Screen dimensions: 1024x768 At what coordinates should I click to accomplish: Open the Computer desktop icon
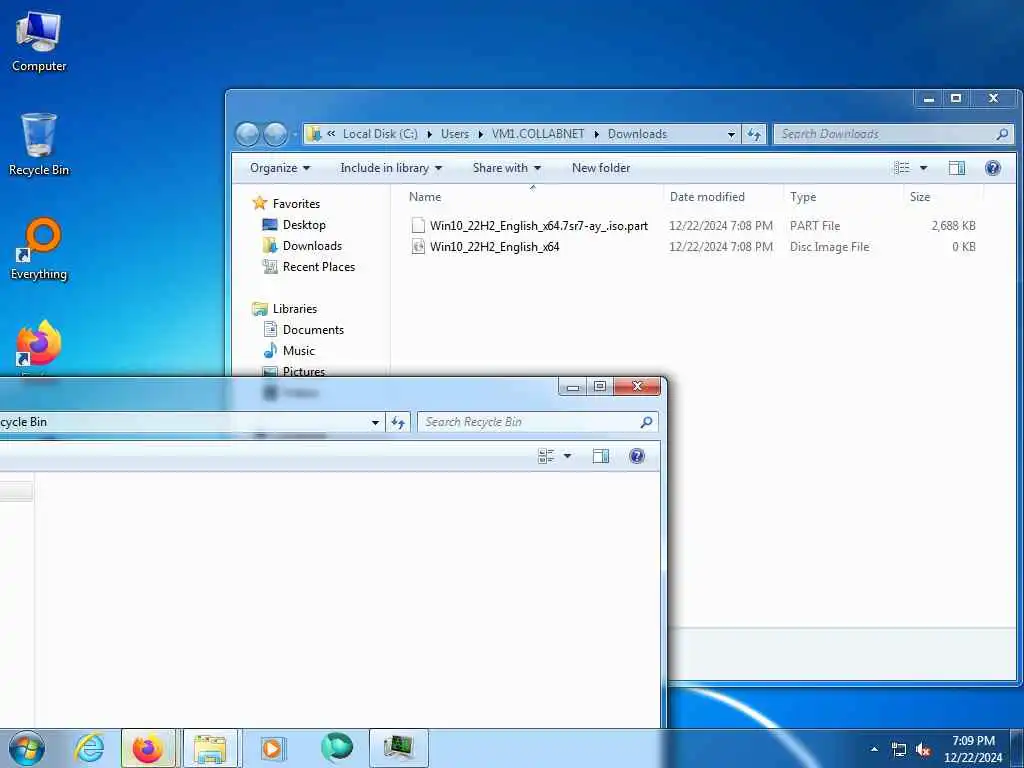(x=39, y=42)
